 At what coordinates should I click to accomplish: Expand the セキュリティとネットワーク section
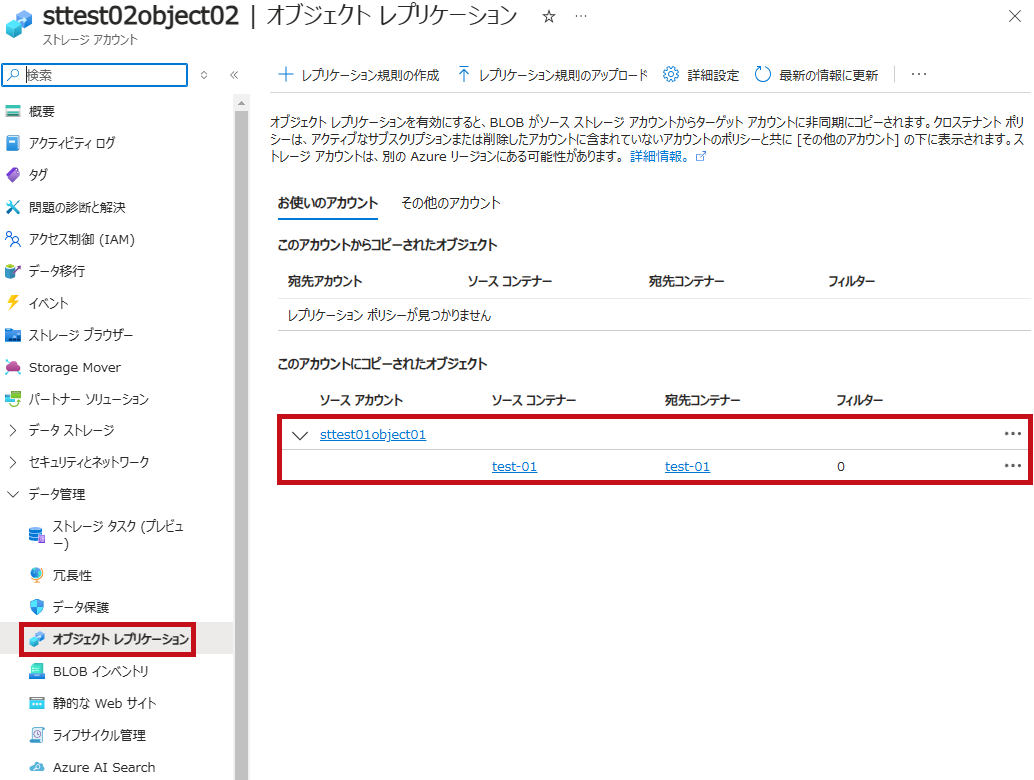pos(13,462)
